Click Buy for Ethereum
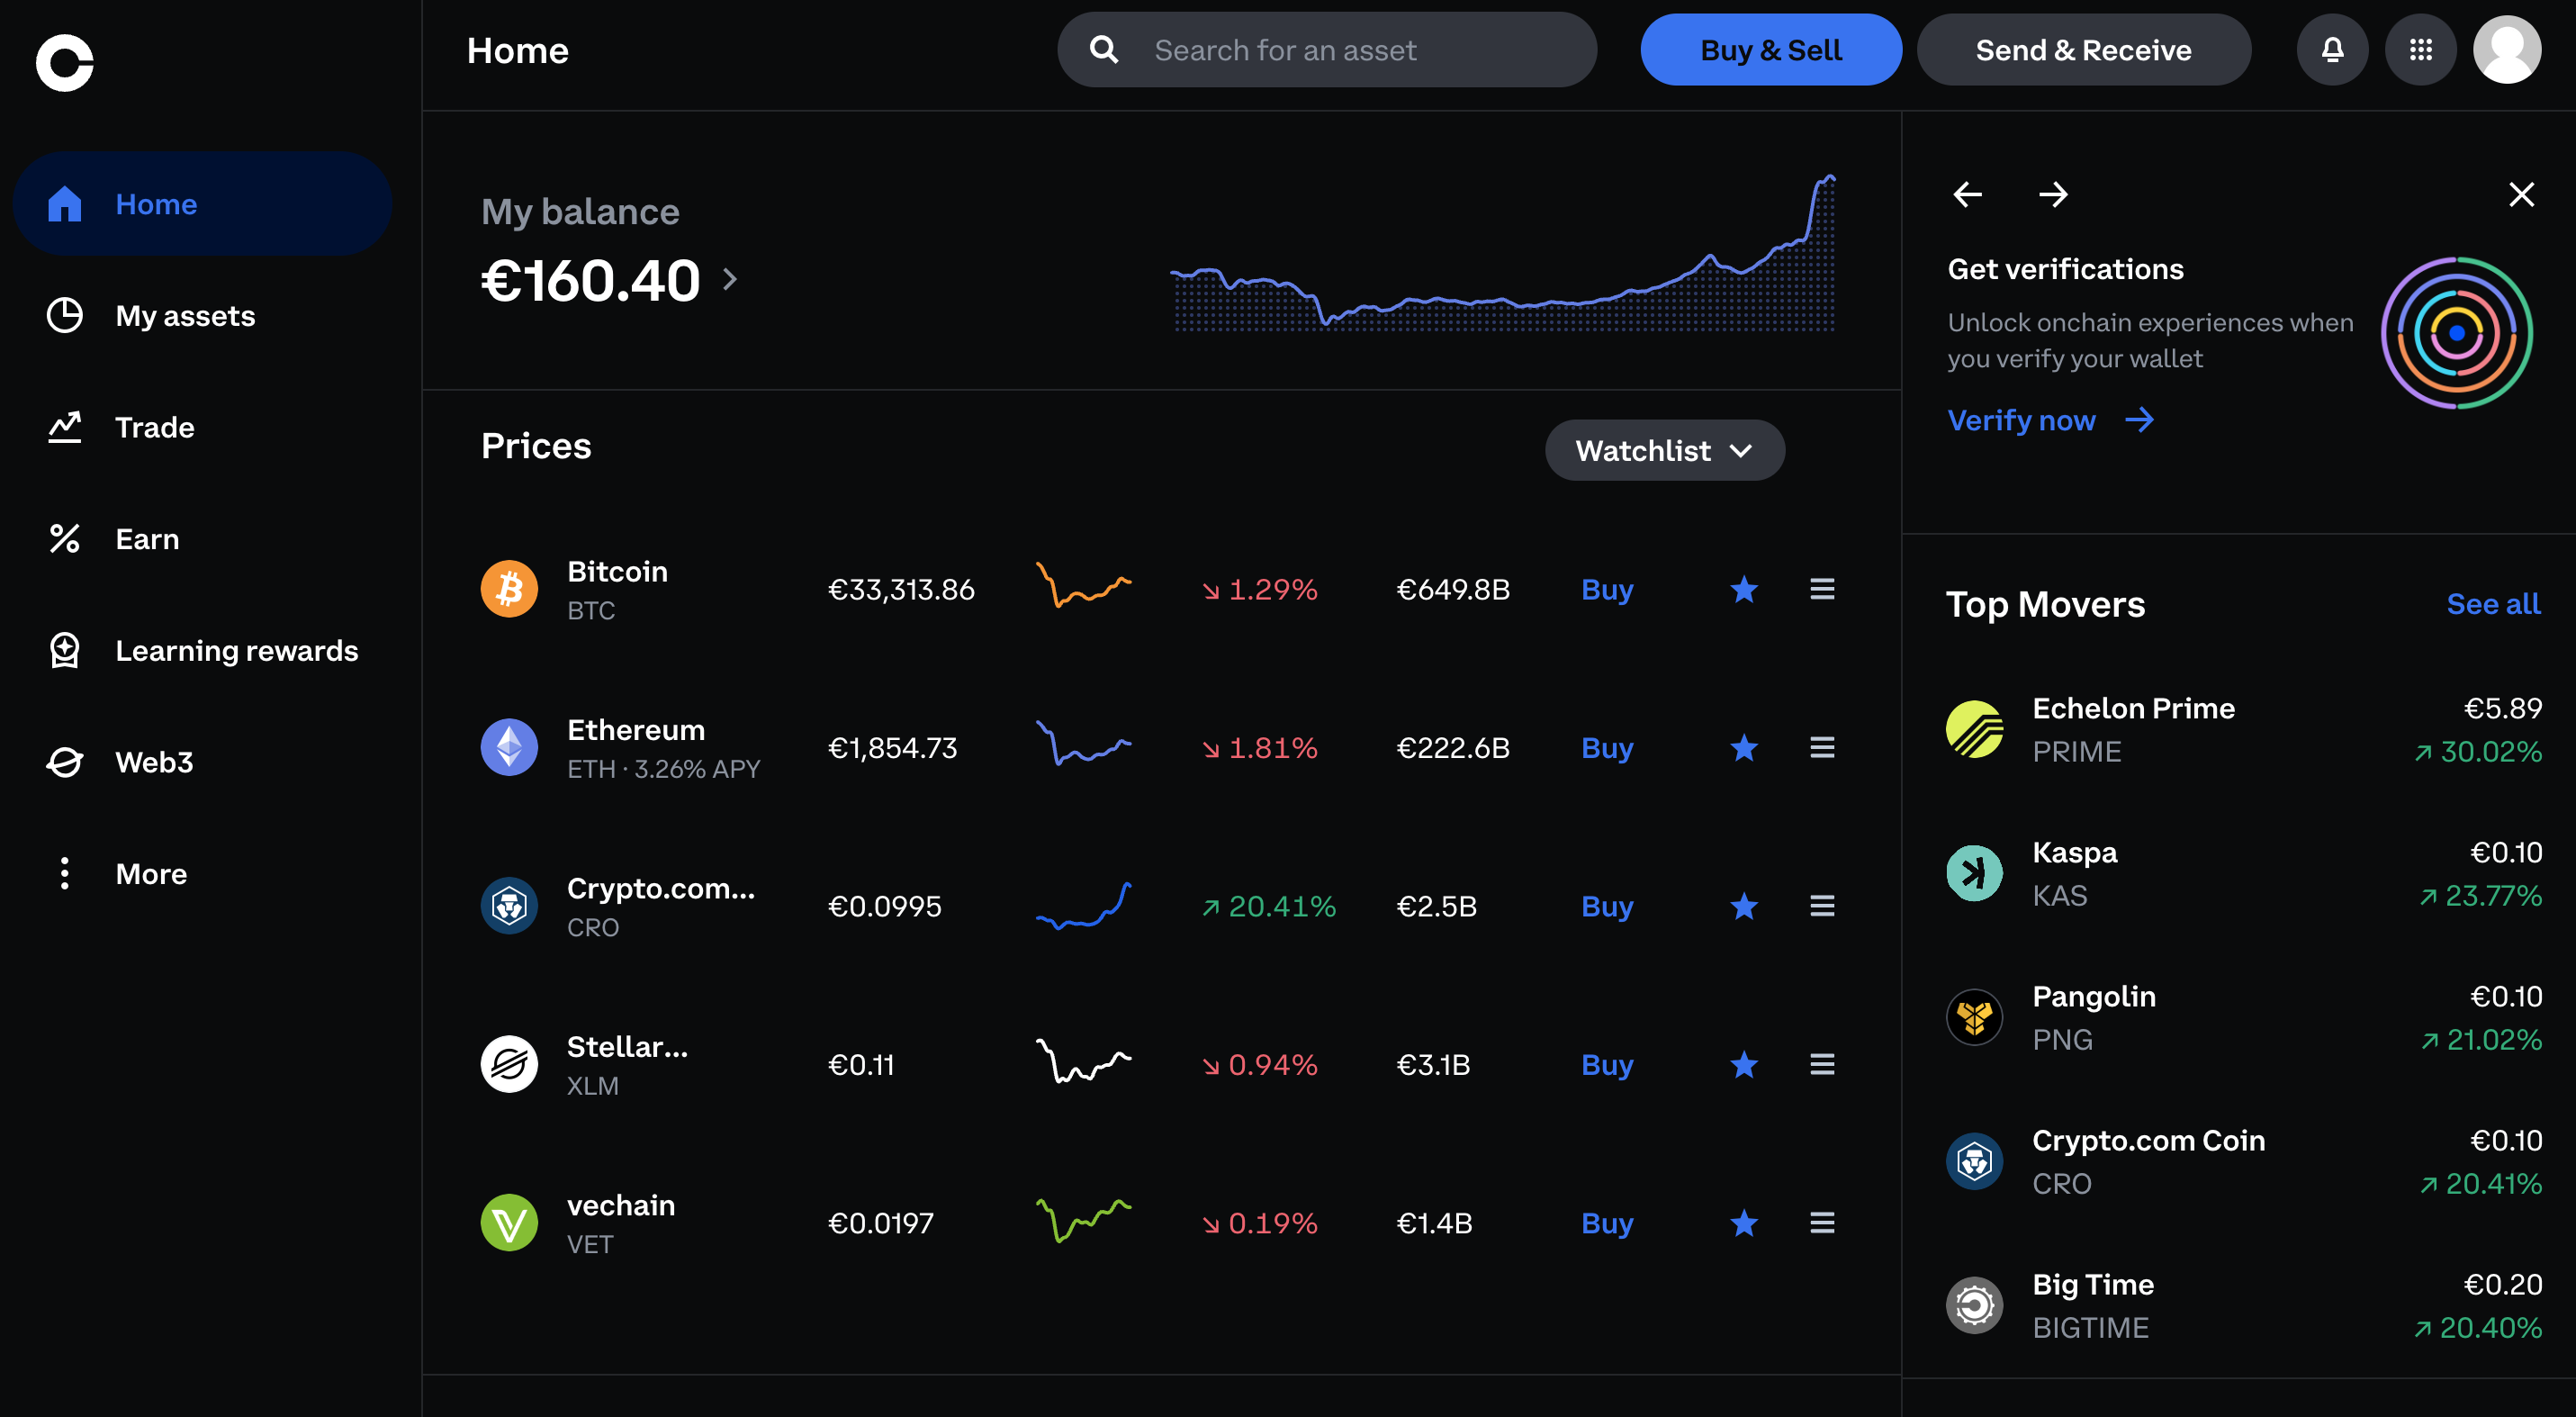 click(x=1607, y=747)
